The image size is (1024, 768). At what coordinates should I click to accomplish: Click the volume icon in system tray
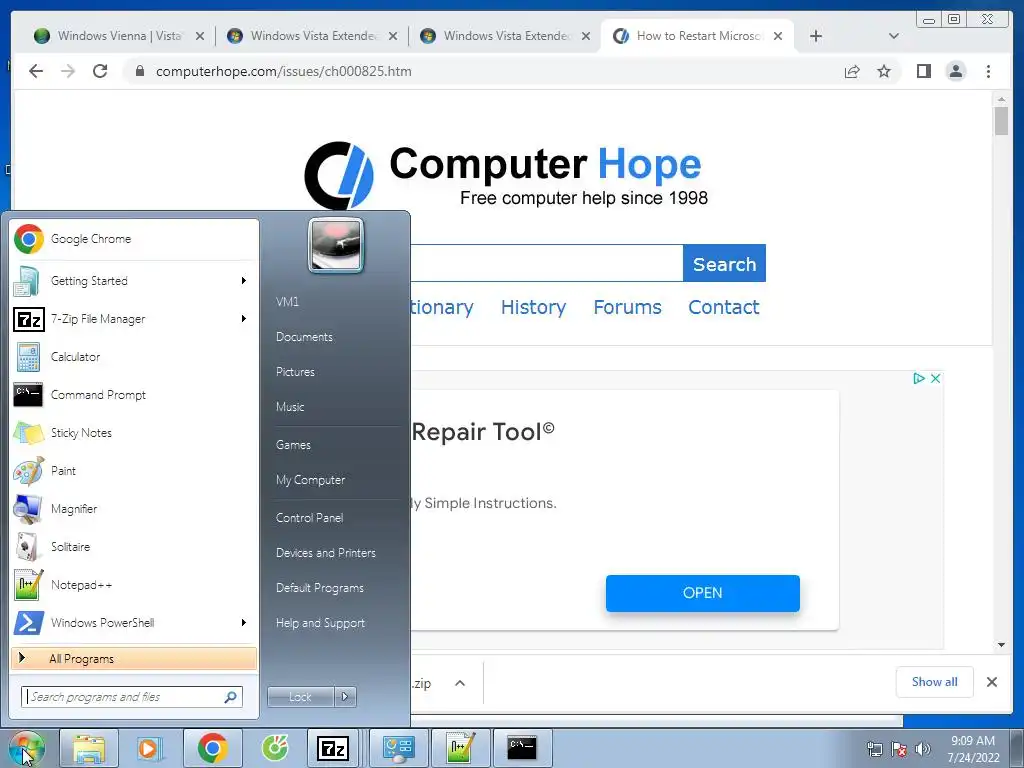coord(923,749)
